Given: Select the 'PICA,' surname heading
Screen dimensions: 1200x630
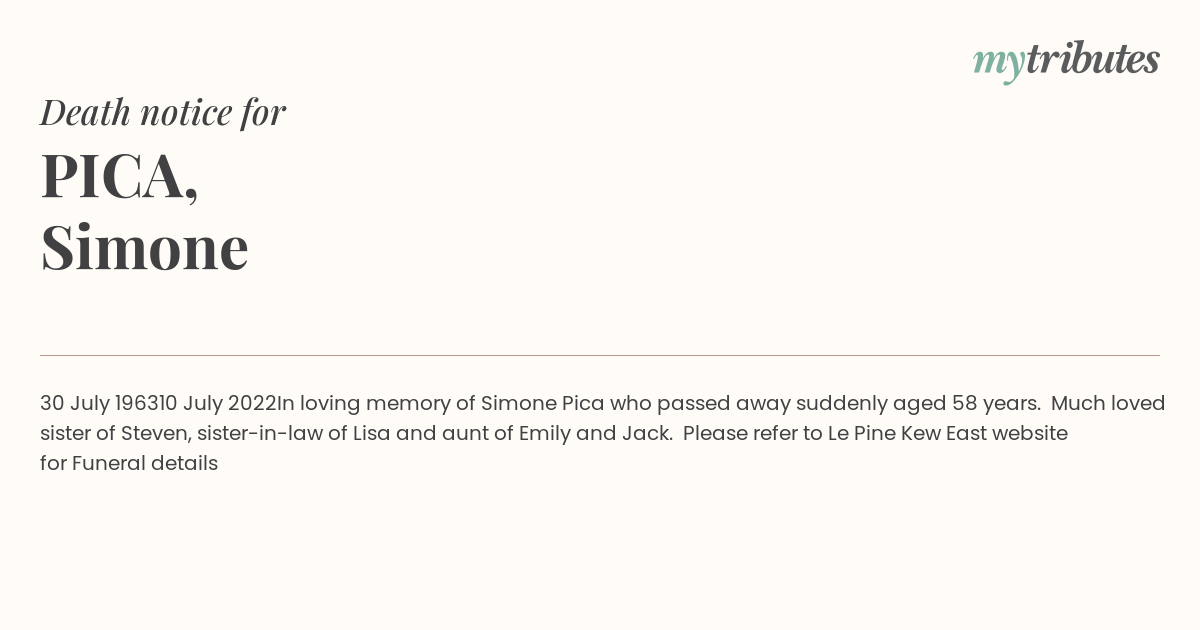Looking at the screenshot, I should (120, 175).
